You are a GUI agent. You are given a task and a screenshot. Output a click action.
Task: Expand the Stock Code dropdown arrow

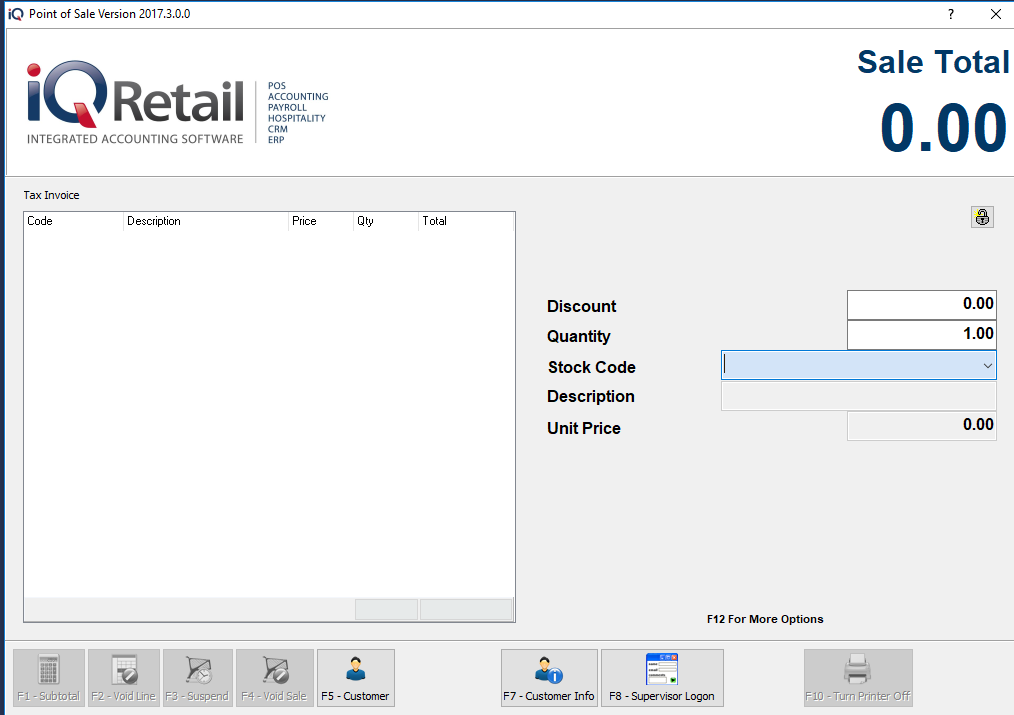pos(987,366)
